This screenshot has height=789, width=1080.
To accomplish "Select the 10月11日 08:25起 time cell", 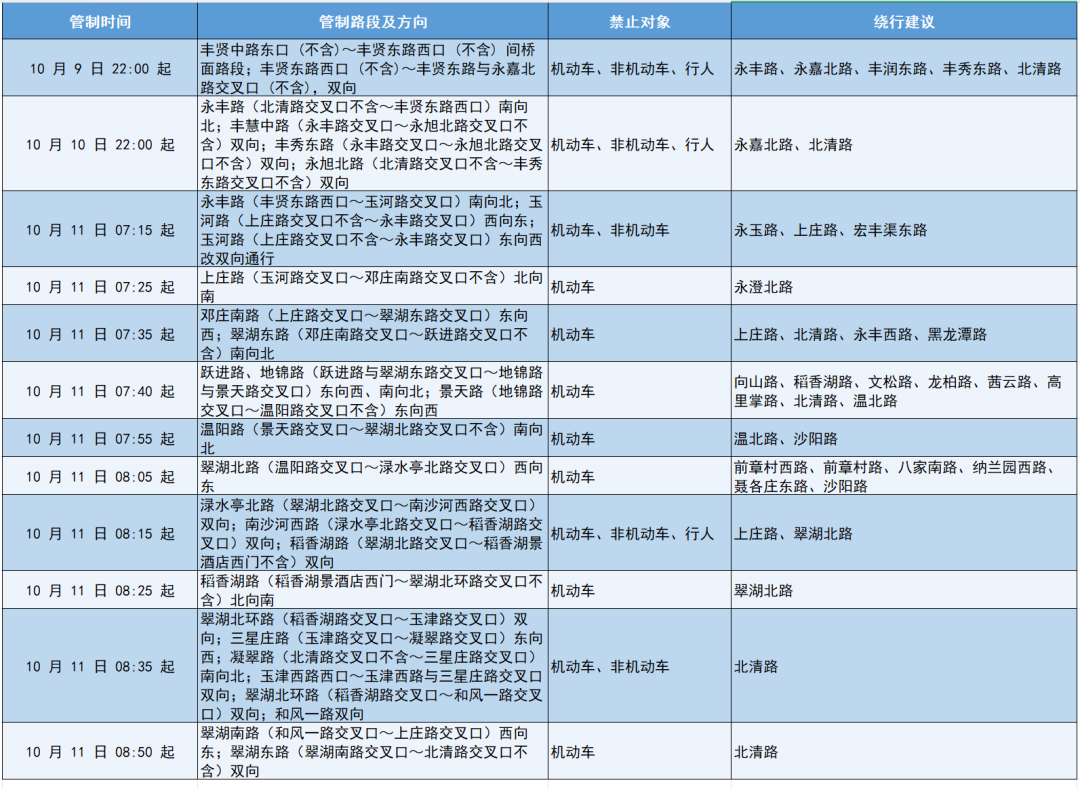I will click(x=100, y=590).
